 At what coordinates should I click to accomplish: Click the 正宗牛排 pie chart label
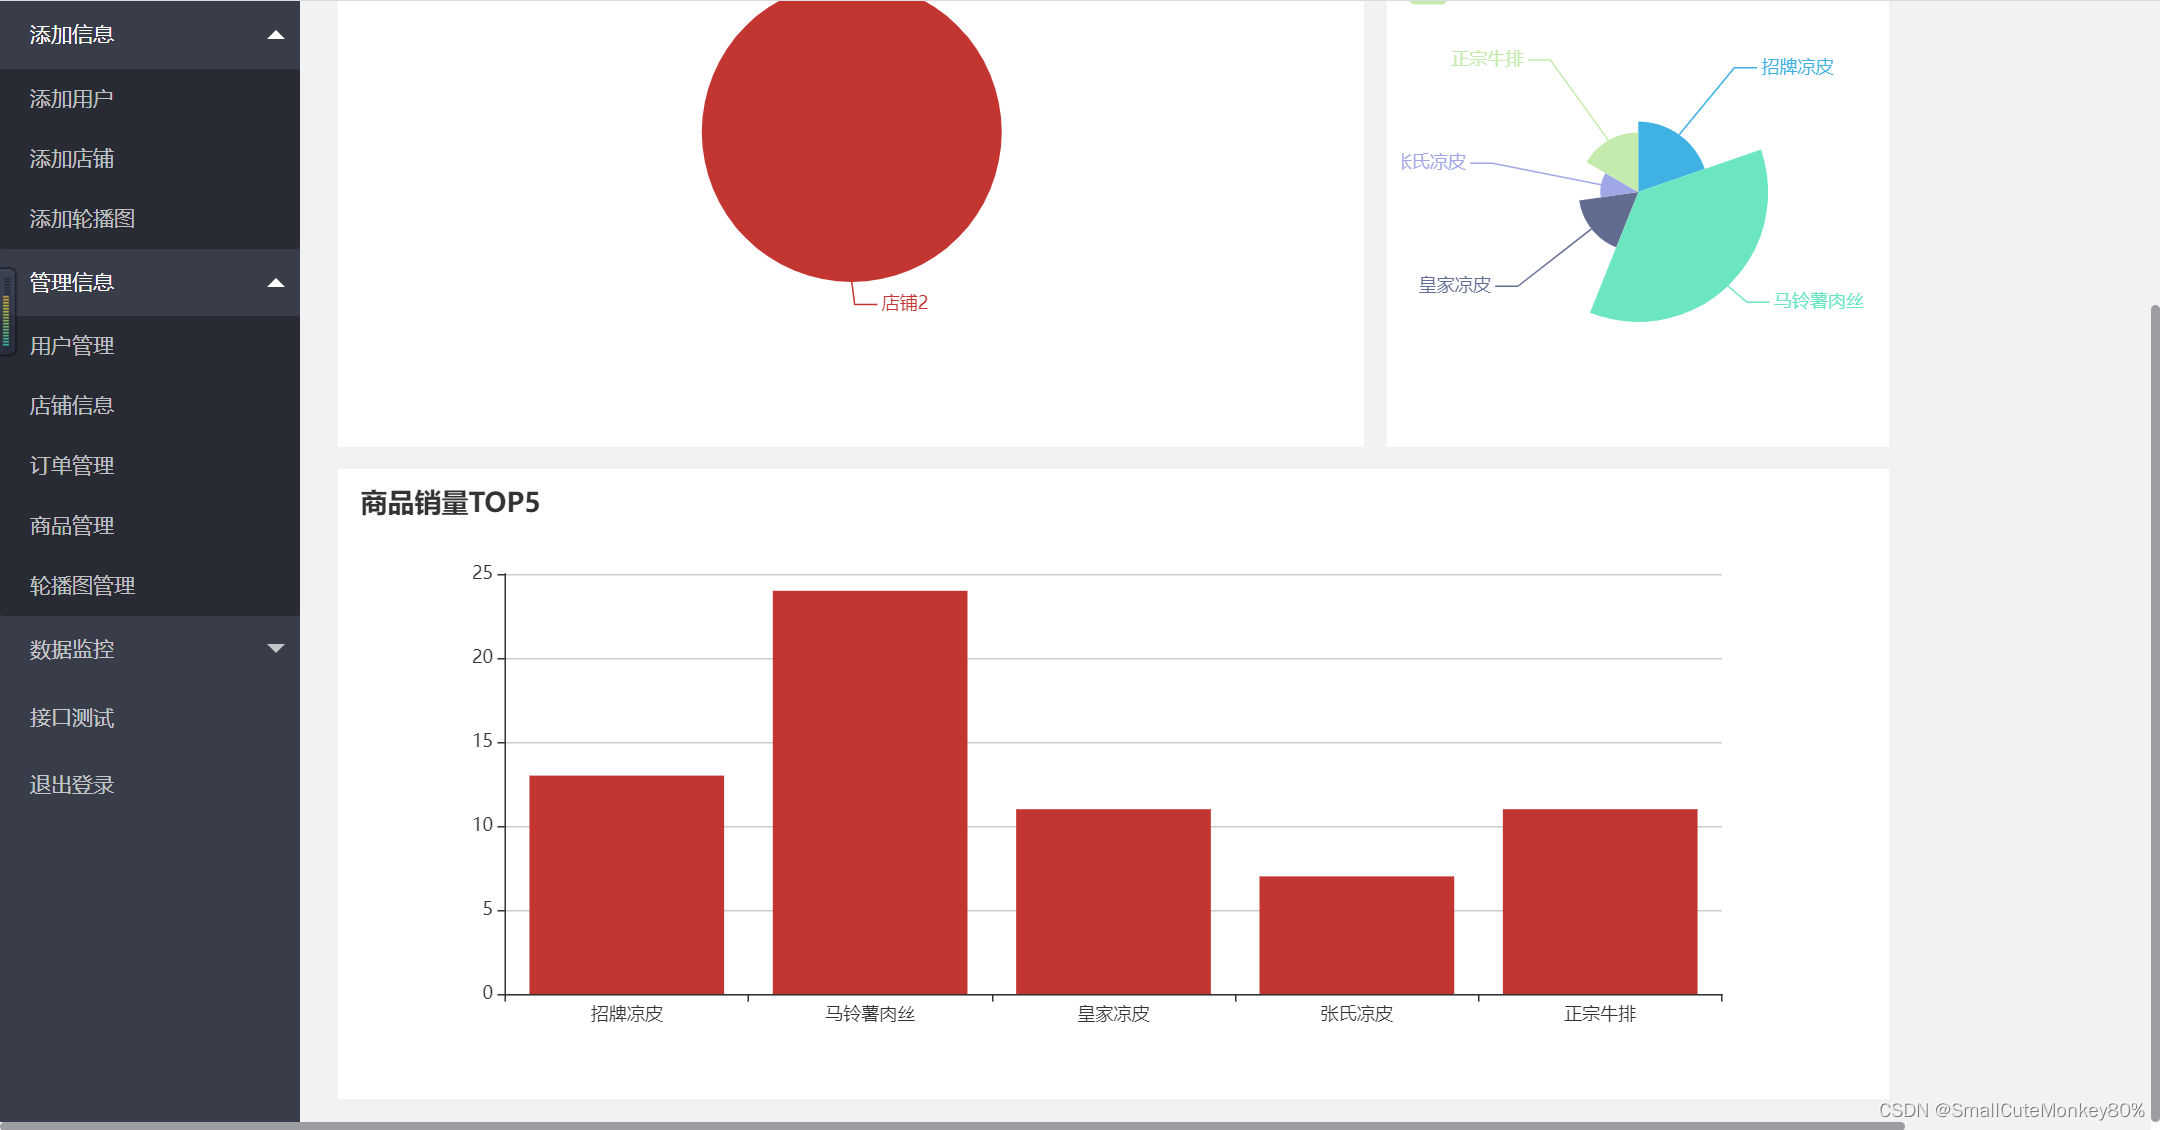[x=1487, y=59]
